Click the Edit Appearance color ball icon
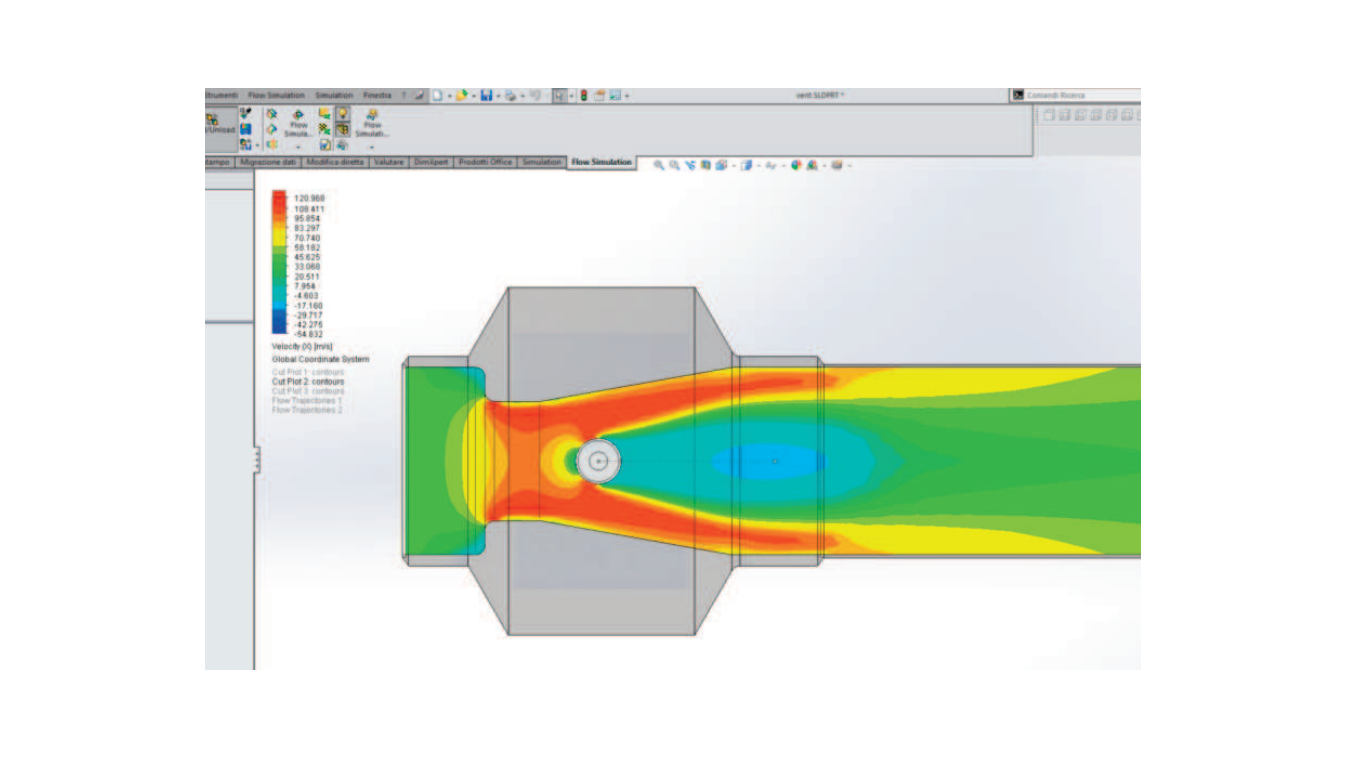 (796, 165)
